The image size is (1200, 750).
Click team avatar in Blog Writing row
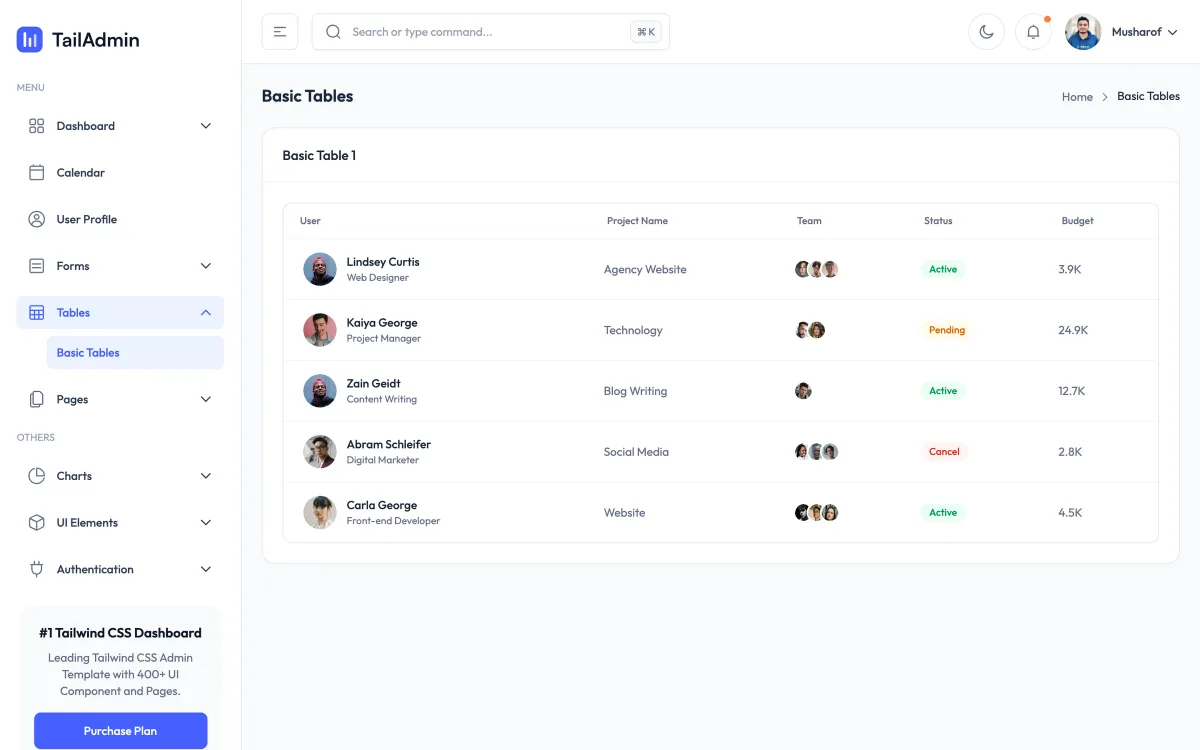(x=803, y=391)
